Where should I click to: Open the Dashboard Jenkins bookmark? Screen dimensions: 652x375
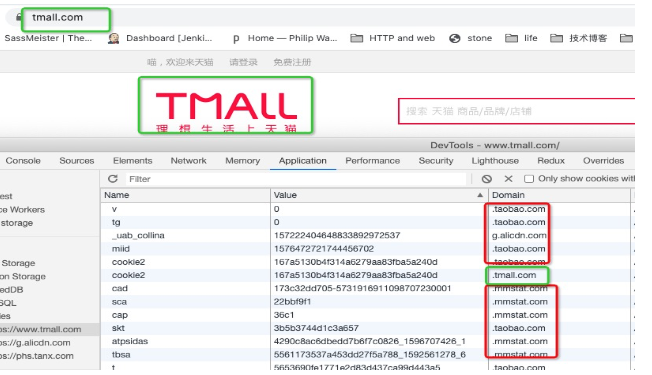pos(169,38)
